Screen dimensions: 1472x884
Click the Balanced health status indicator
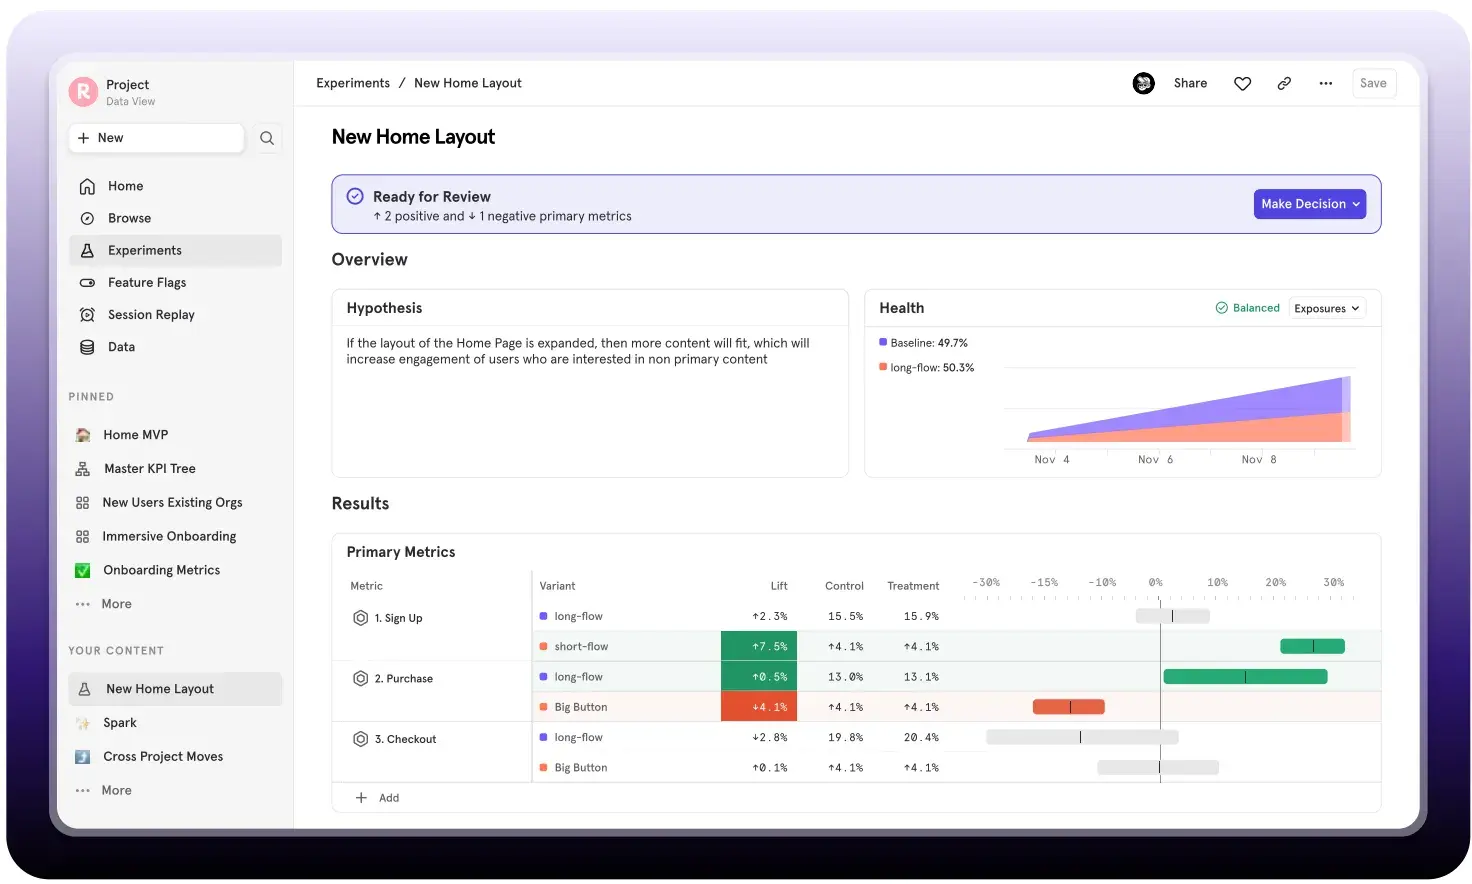point(1247,307)
